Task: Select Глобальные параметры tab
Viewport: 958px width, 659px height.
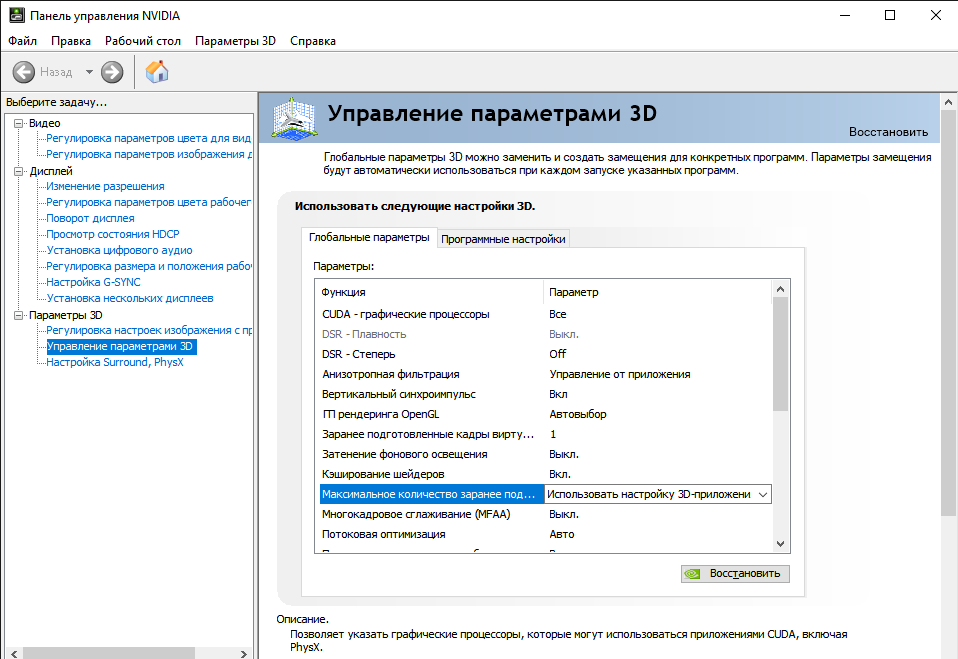Action: [x=369, y=237]
